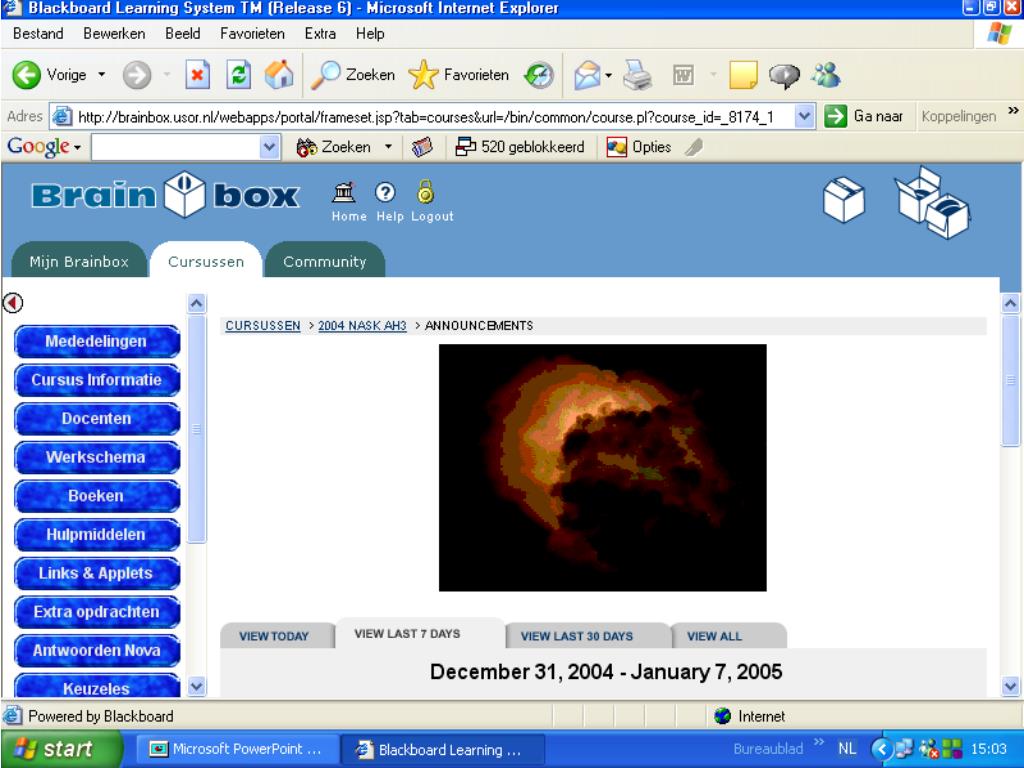Click the Google toolbar search field
The width and height of the screenshot is (1024, 768).
click(176, 147)
